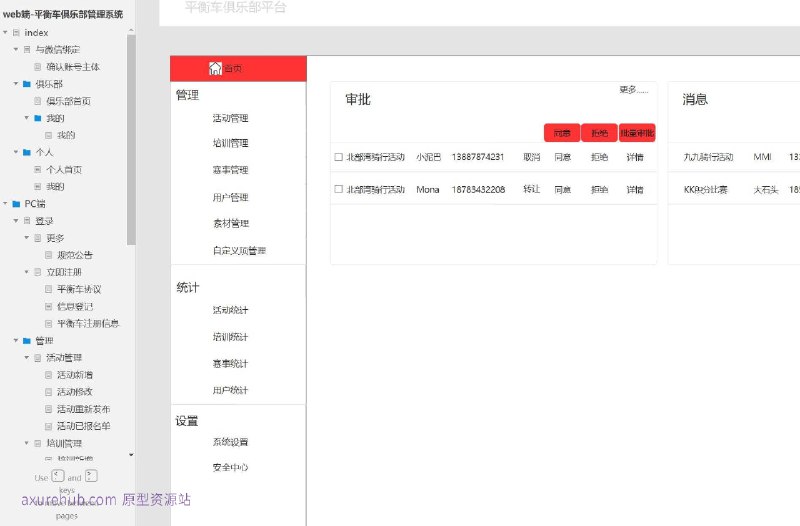Click the sitemap scroll-up arrow

click(131, 31)
